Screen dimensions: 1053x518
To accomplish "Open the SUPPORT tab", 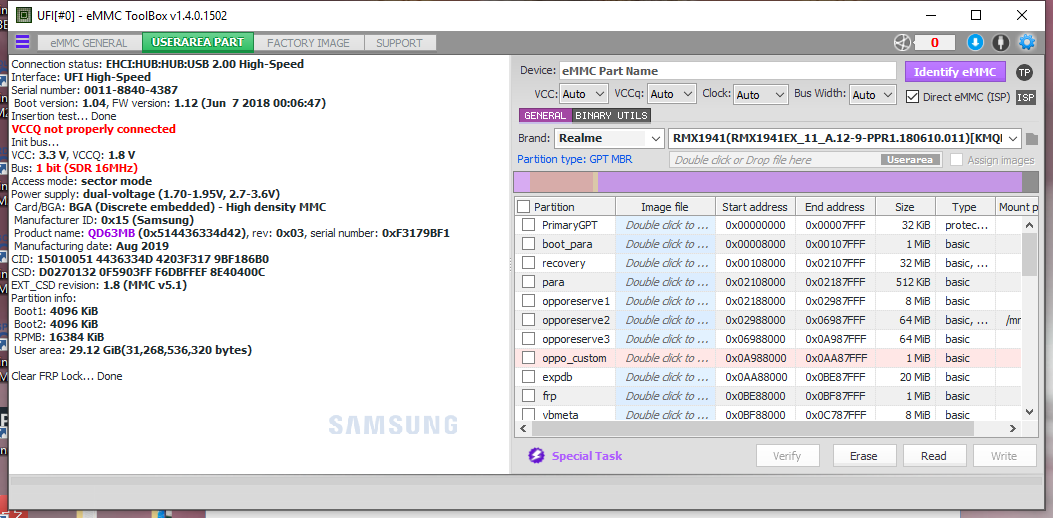I will (x=400, y=43).
